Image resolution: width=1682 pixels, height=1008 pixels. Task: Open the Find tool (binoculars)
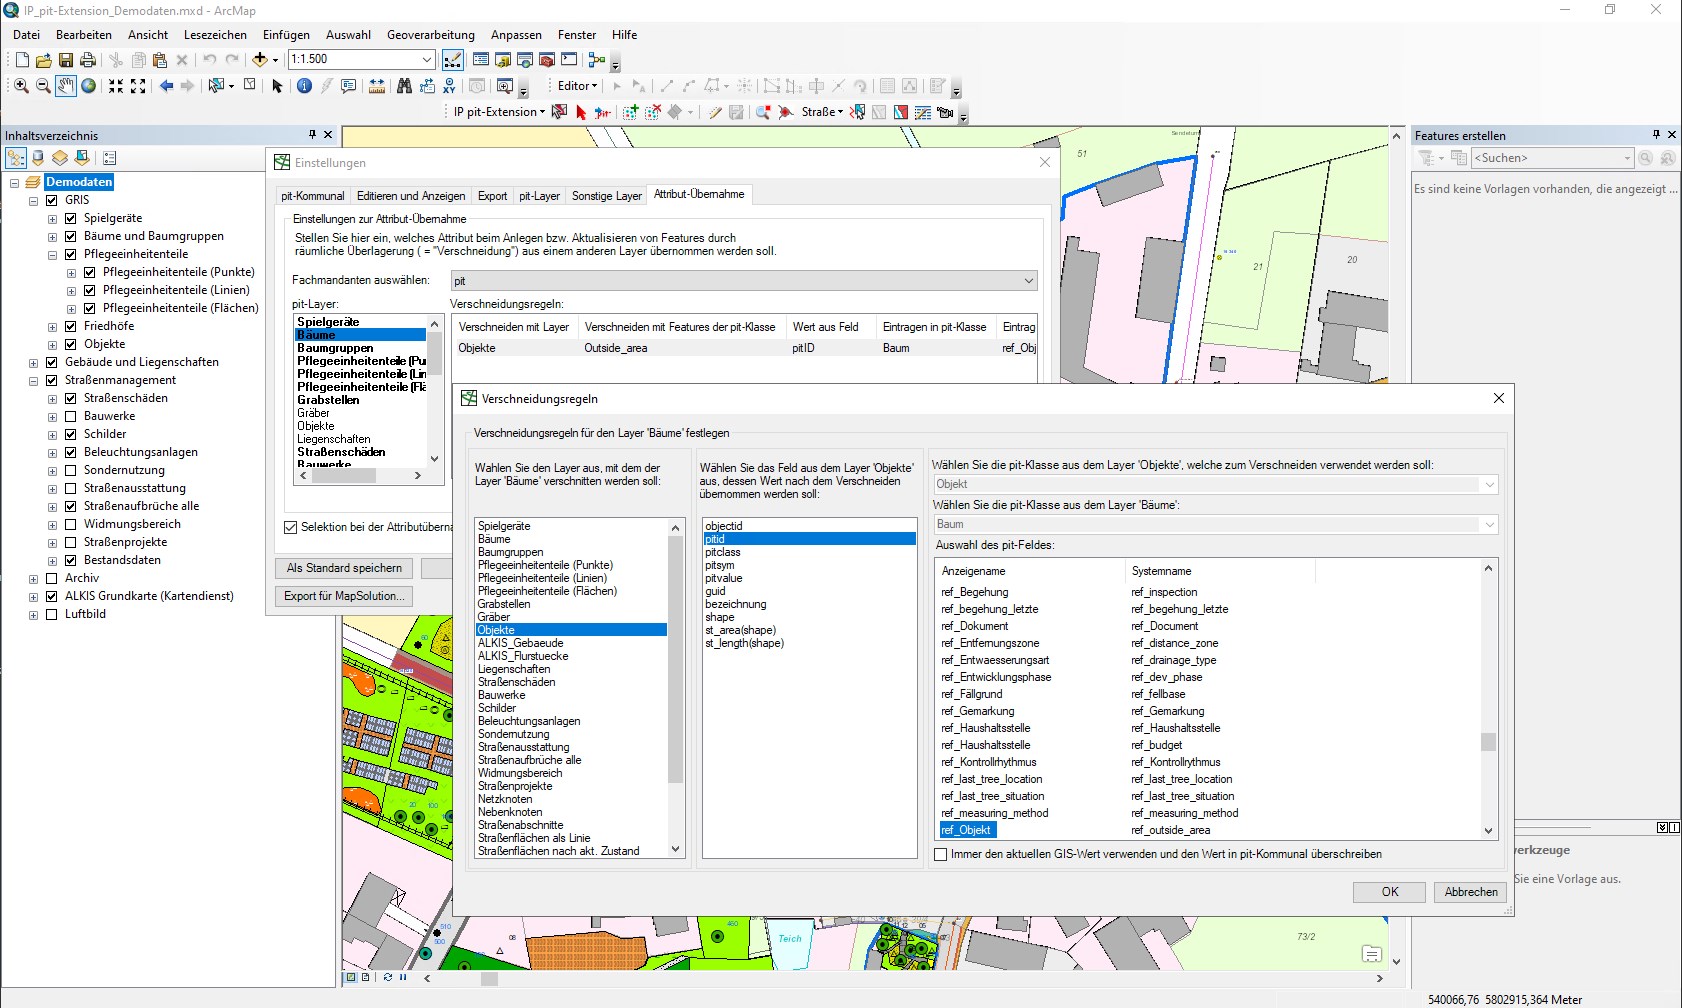(405, 86)
